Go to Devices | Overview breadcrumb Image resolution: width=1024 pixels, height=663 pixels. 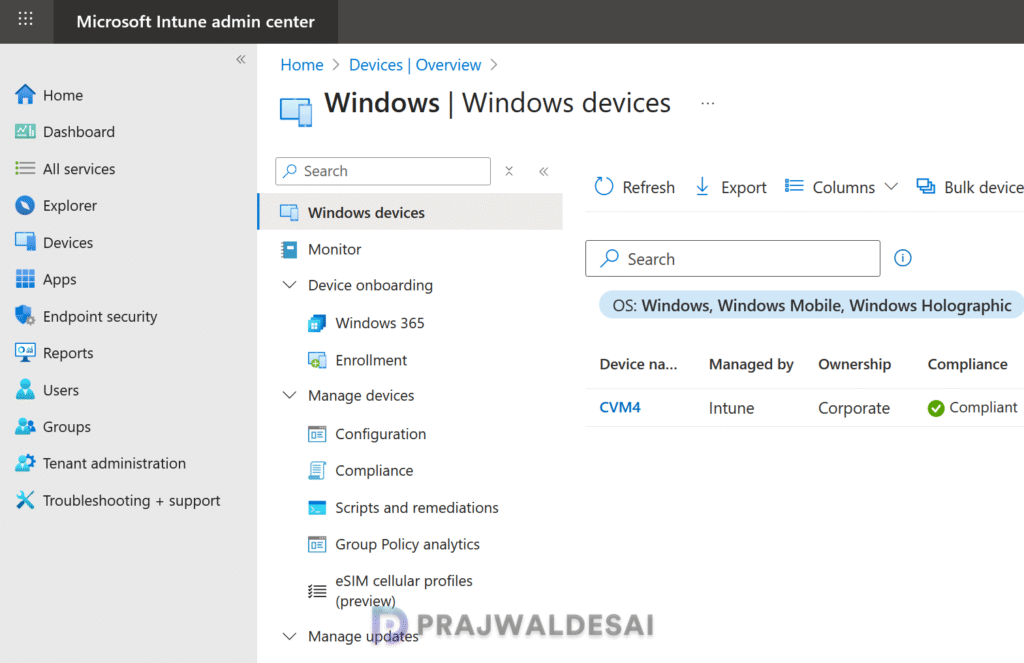pyautogui.click(x=415, y=65)
